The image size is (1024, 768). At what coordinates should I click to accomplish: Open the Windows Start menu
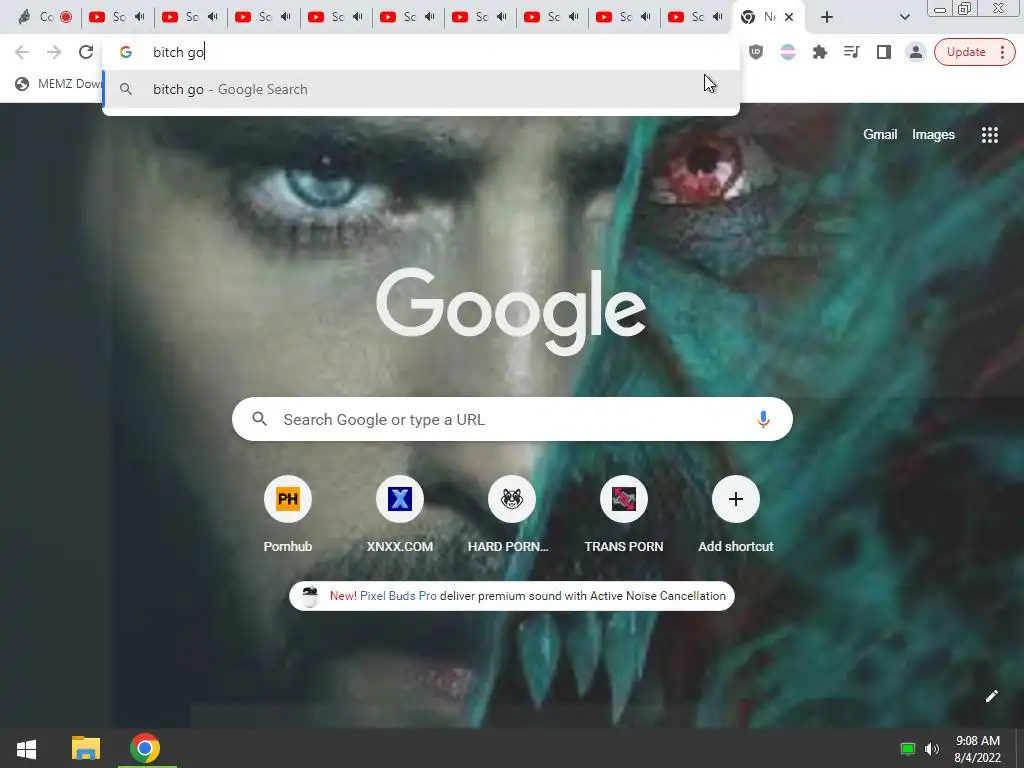[26, 748]
